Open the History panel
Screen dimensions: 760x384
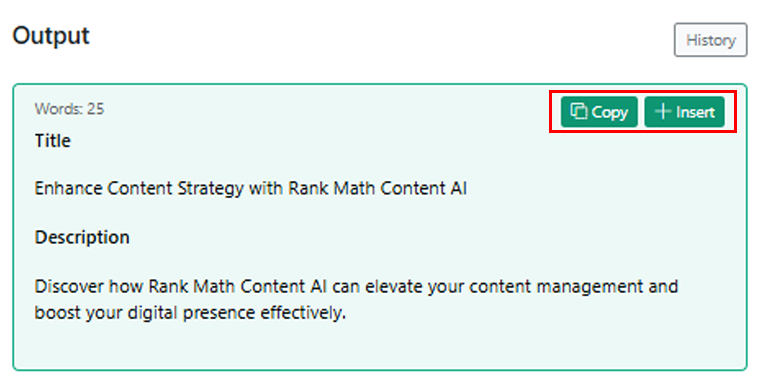click(x=711, y=40)
